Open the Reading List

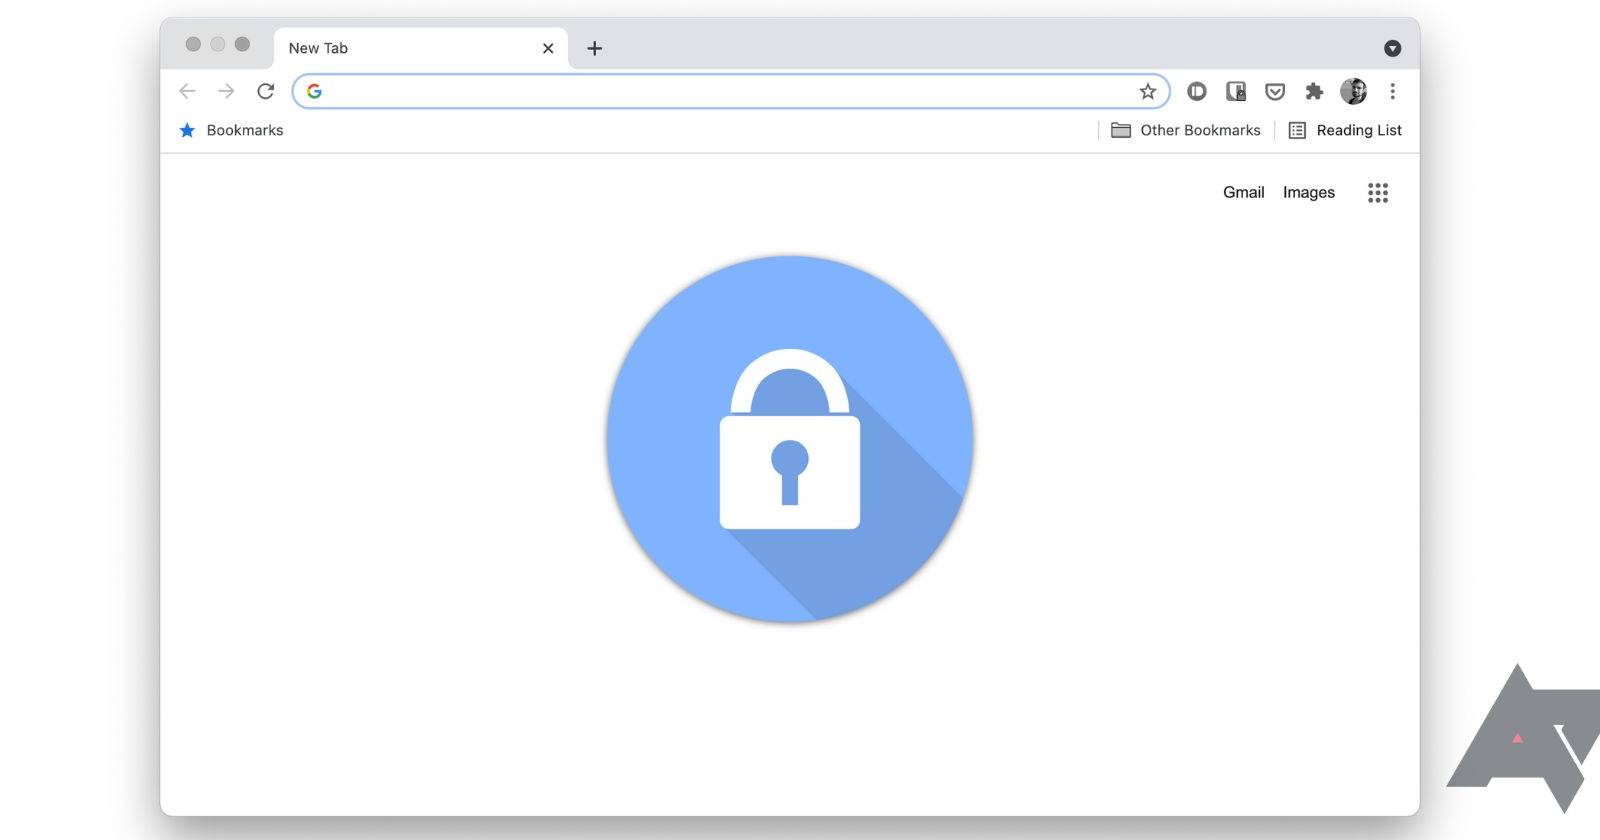pyautogui.click(x=1345, y=130)
